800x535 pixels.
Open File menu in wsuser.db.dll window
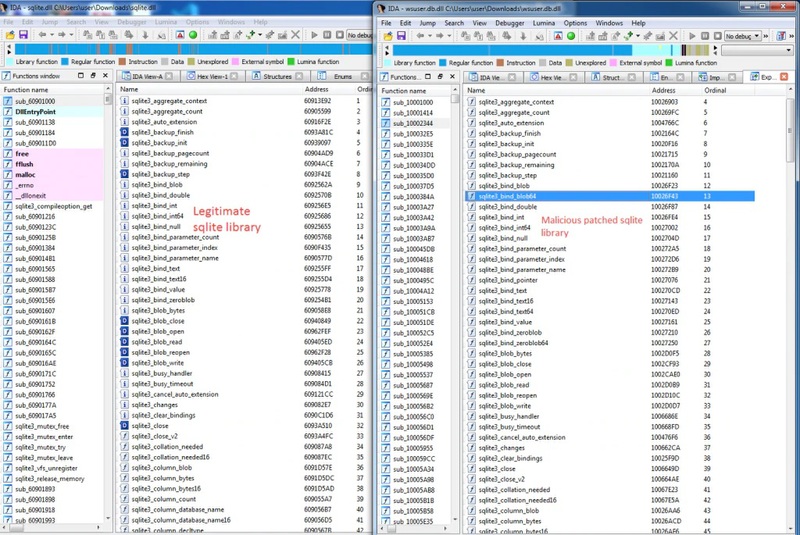pos(386,23)
